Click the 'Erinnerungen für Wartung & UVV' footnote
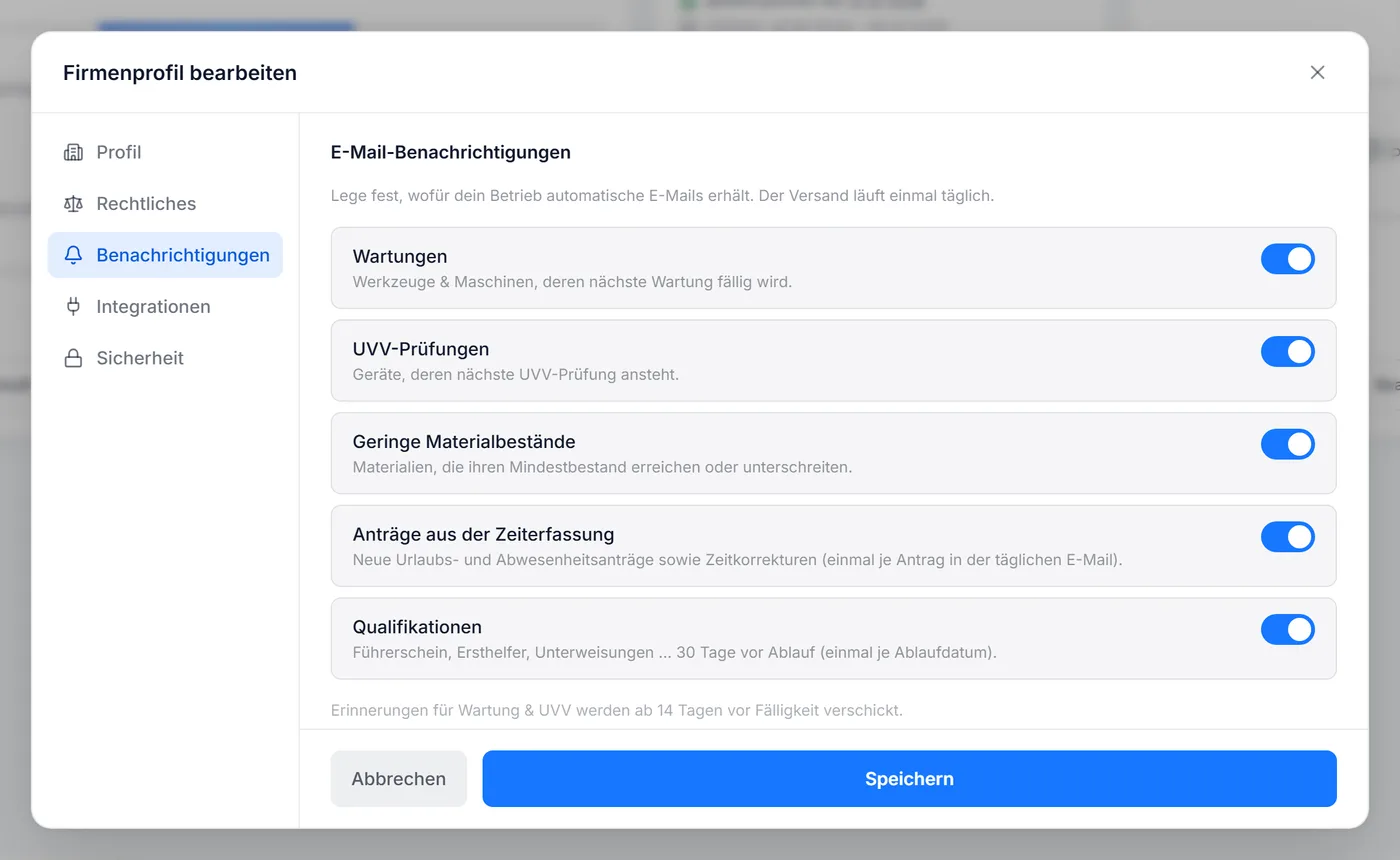1400x860 pixels. coord(617,711)
